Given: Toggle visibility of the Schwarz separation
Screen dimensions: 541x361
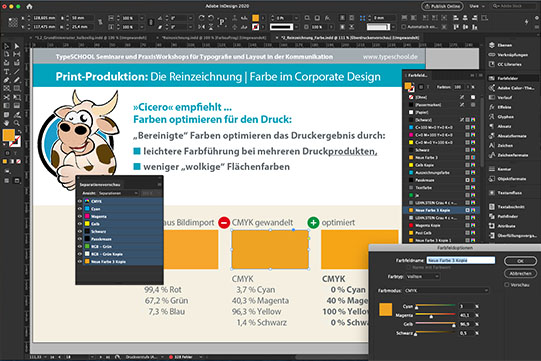Looking at the screenshot, I should click(80, 232).
